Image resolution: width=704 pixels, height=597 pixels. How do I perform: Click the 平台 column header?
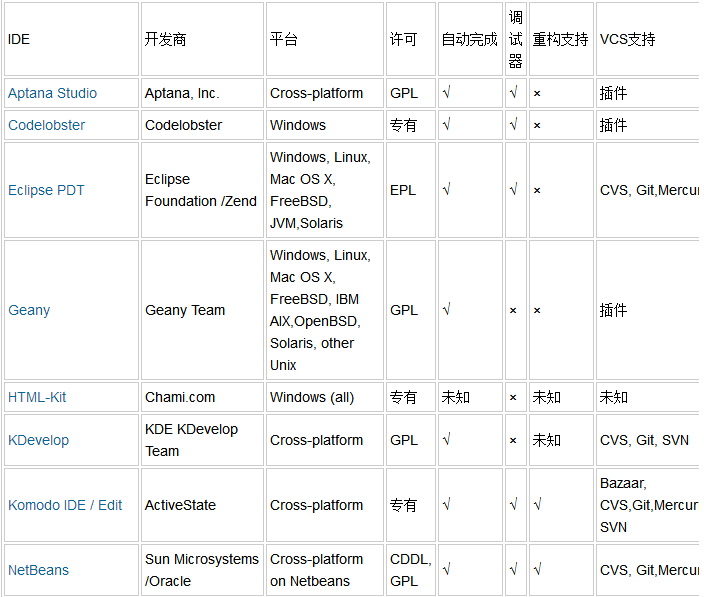point(284,39)
